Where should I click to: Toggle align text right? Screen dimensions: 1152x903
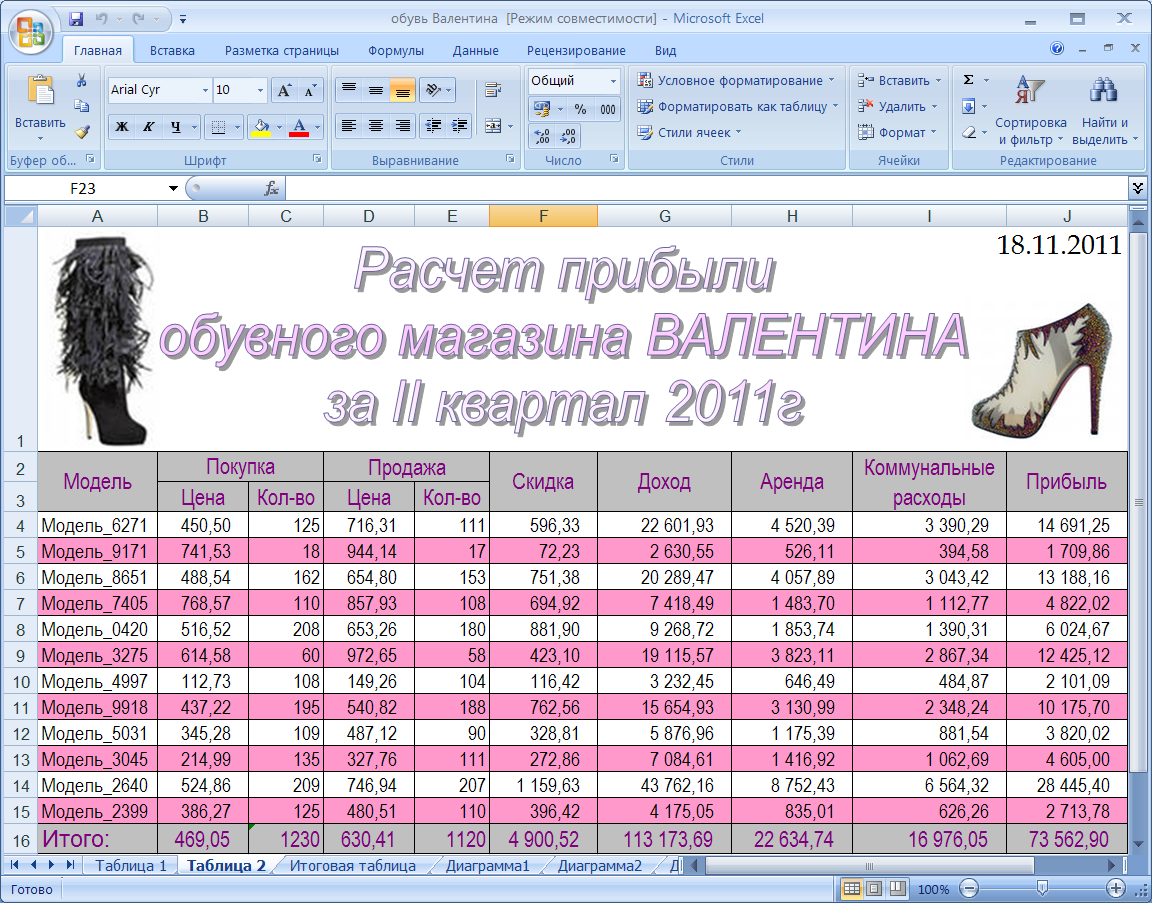pyautogui.click(x=402, y=126)
